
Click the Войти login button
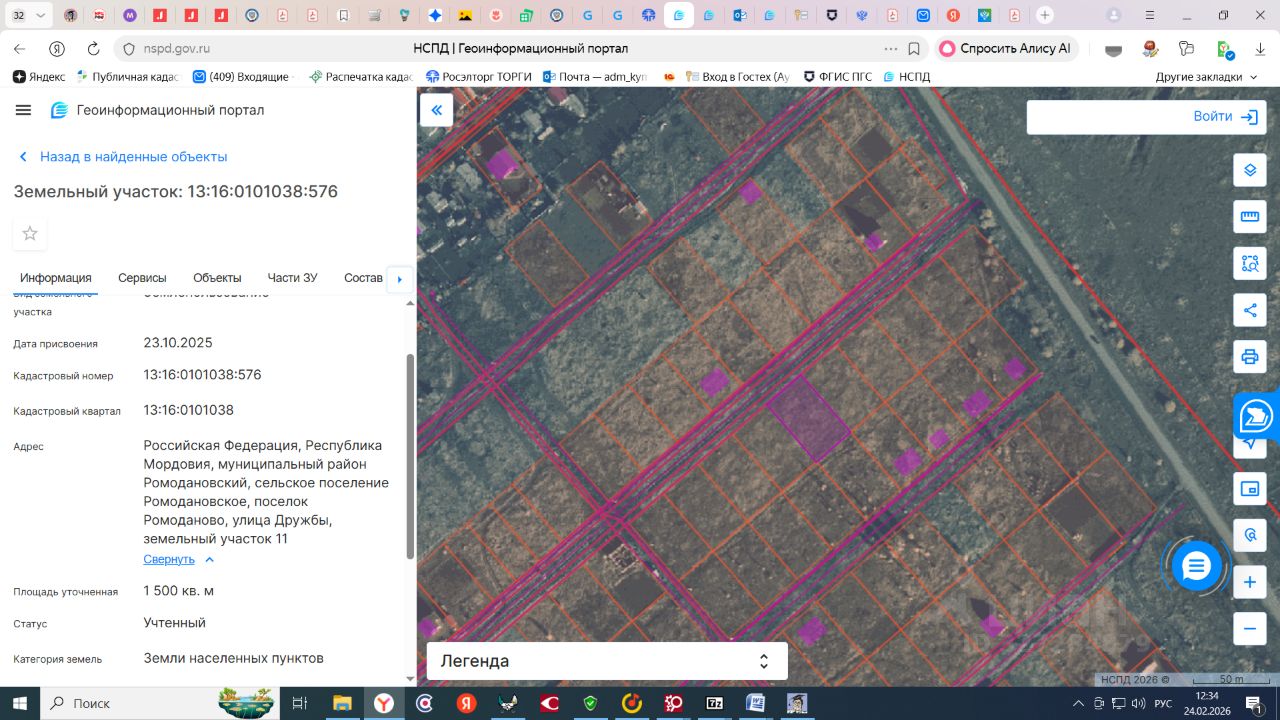(x=1223, y=117)
